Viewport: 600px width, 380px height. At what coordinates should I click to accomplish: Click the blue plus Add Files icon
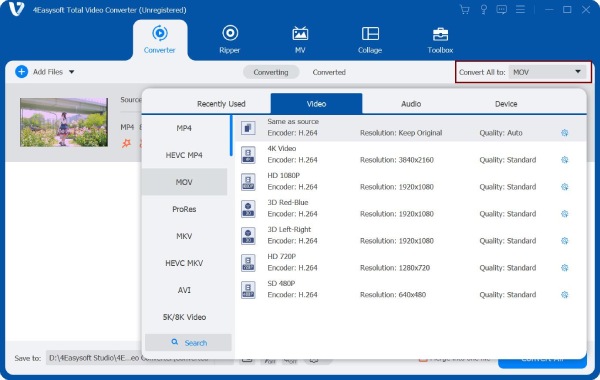pyautogui.click(x=21, y=72)
